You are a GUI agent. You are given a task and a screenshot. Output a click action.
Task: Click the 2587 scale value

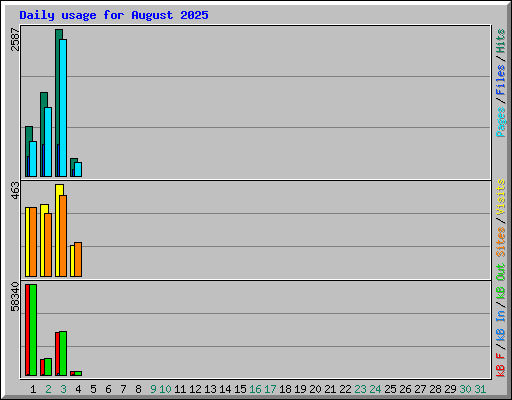pyautogui.click(x=15, y=39)
